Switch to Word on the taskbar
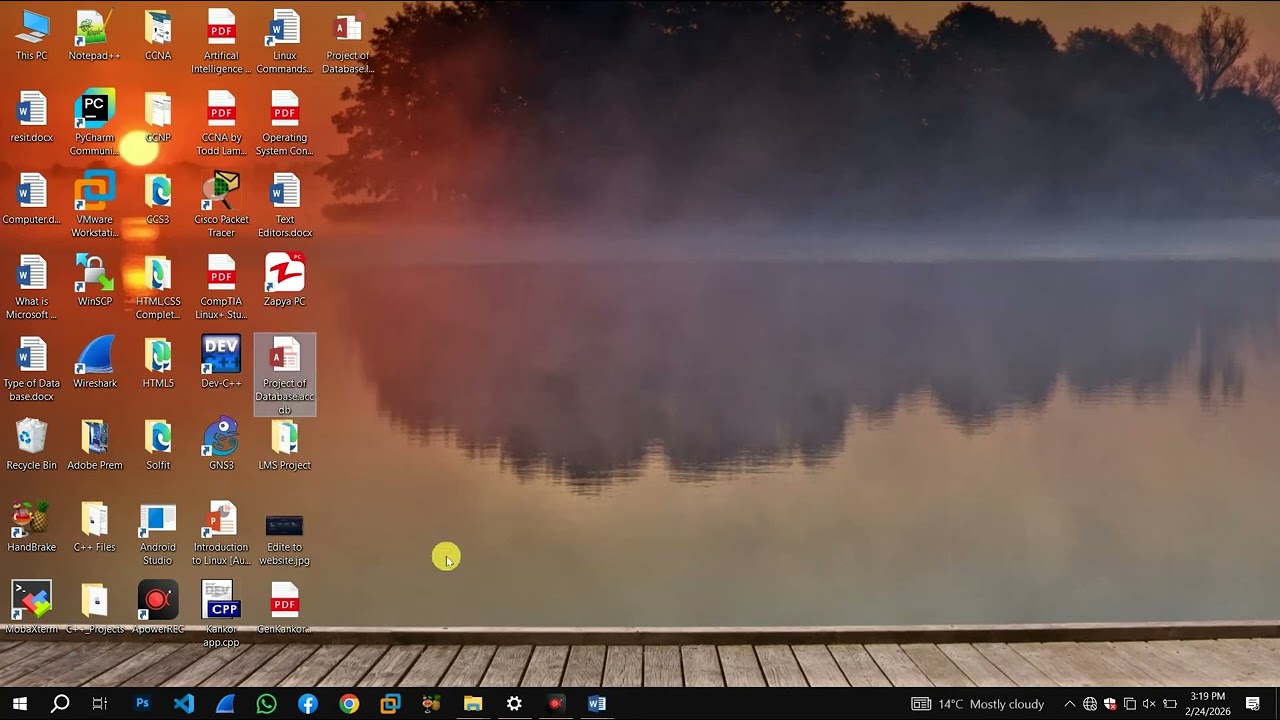The height and width of the screenshot is (720, 1280). [597, 704]
